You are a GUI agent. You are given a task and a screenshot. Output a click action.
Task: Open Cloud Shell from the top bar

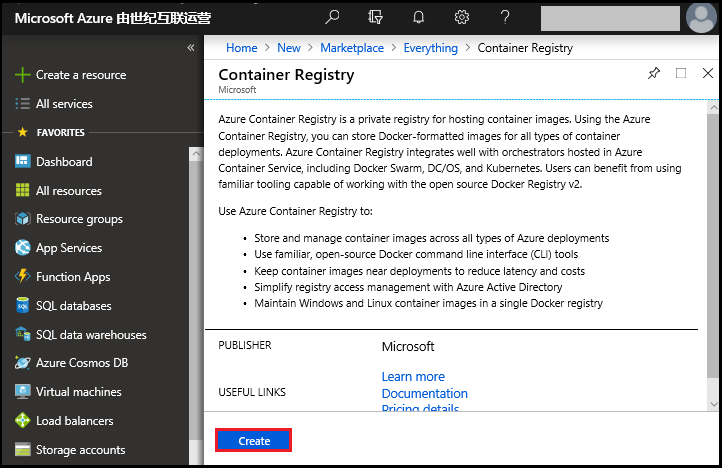pos(376,17)
